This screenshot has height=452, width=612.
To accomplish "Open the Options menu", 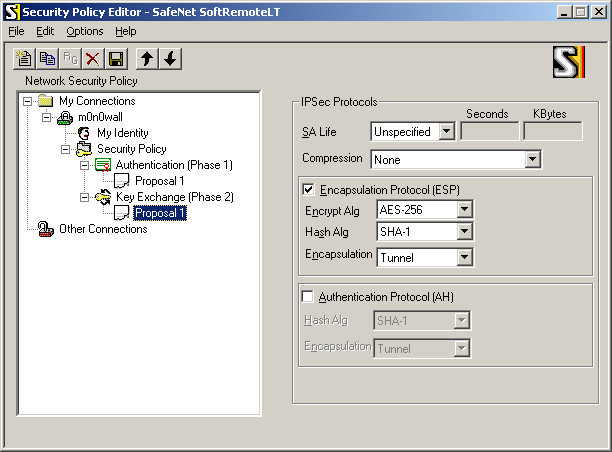I will pos(85,31).
